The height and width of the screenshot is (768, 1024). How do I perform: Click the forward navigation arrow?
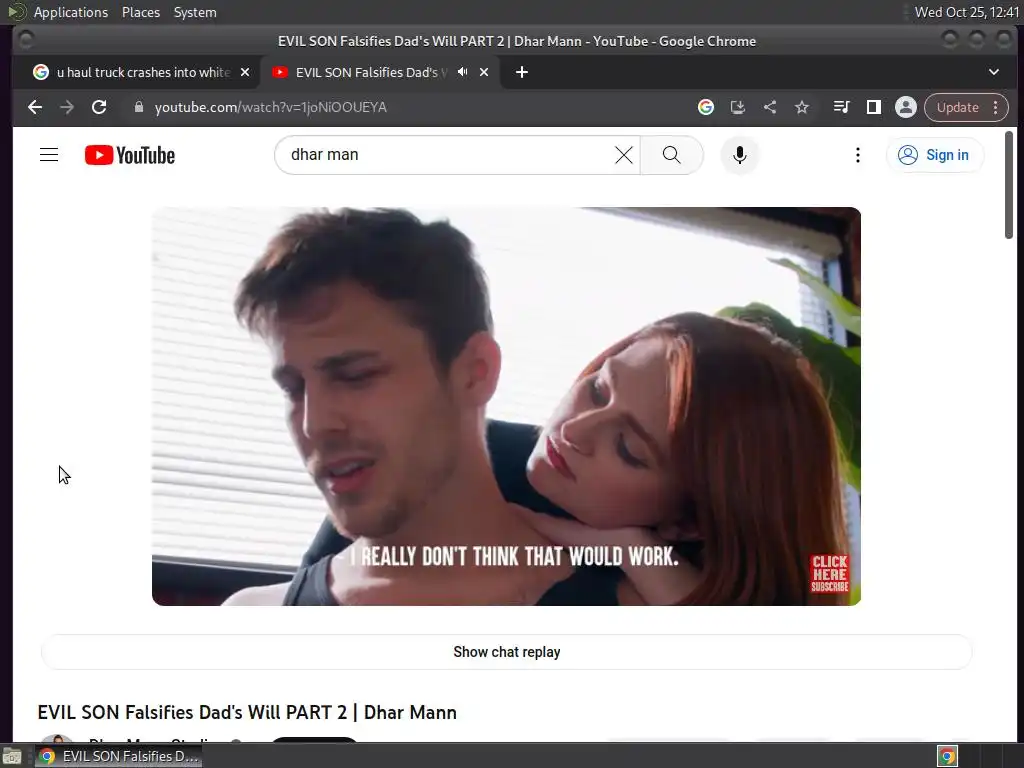(x=67, y=107)
